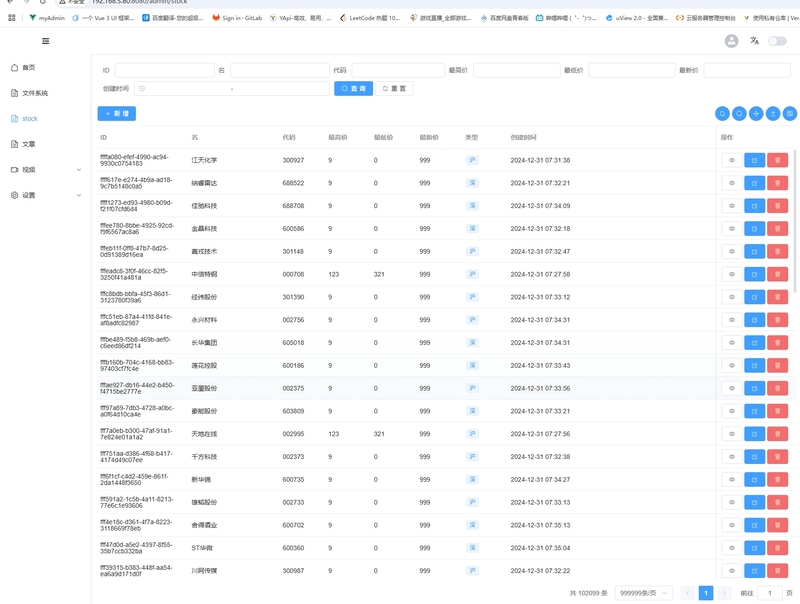Expand the 设置 sidebar submenu
Image resolution: width=800 pixels, height=604 pixels.
click(45, 195)
